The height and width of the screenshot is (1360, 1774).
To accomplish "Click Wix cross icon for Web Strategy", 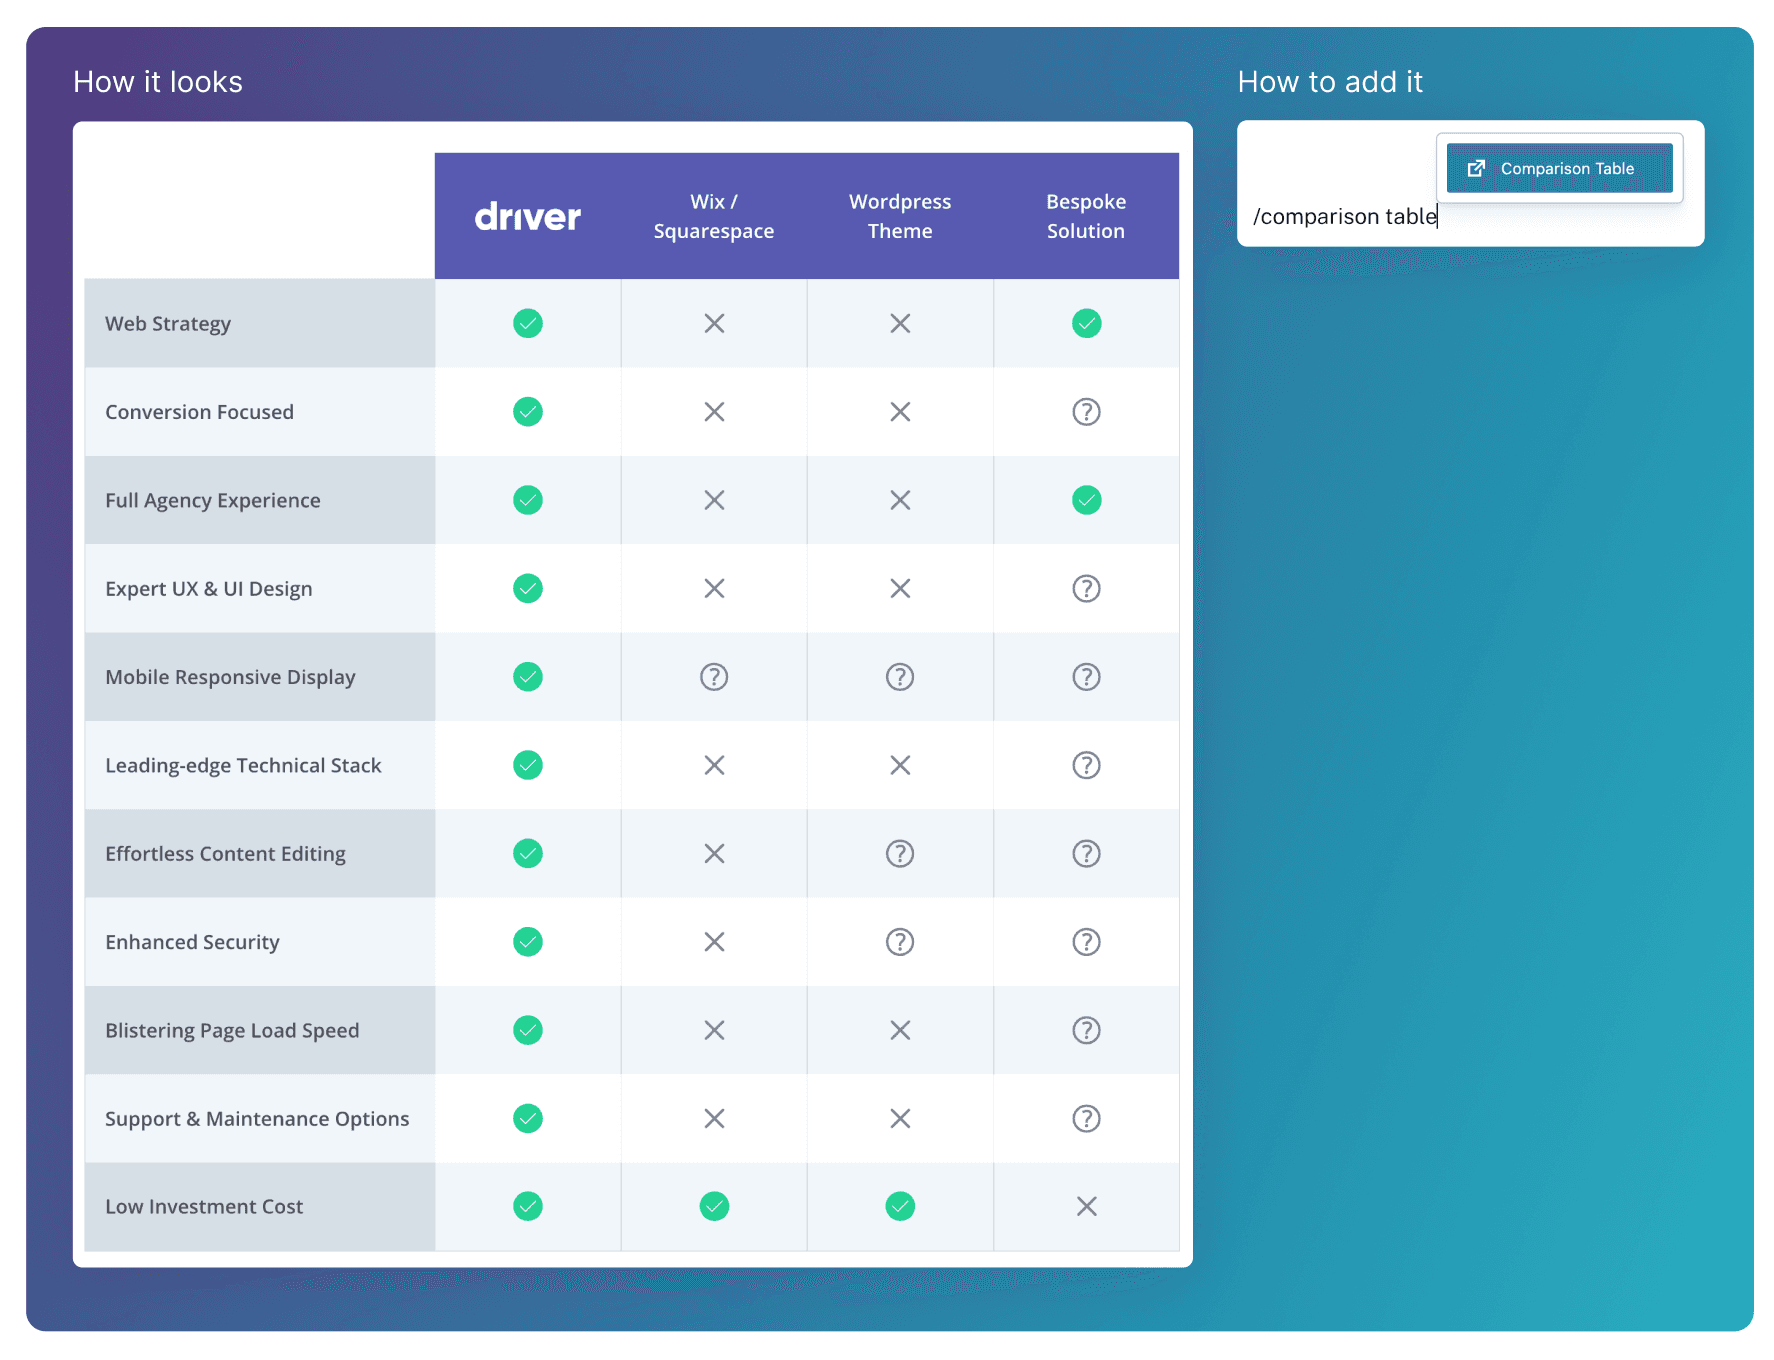I will coord(714,323).
